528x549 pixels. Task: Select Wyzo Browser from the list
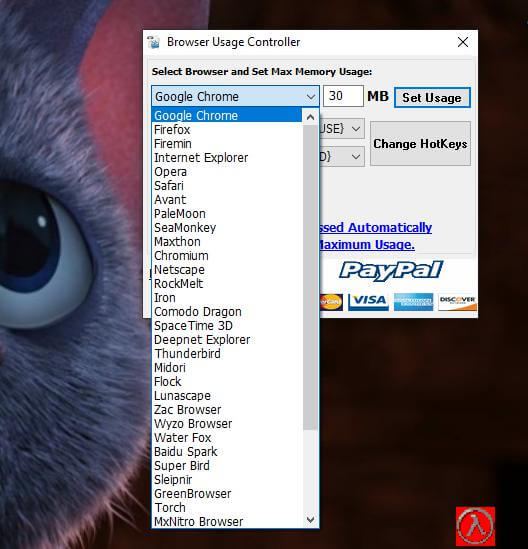click(227, 424)
